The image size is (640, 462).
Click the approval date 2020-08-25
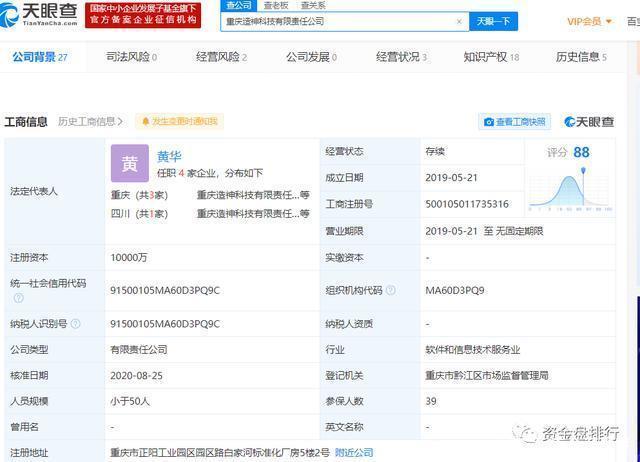coord(136,375)
